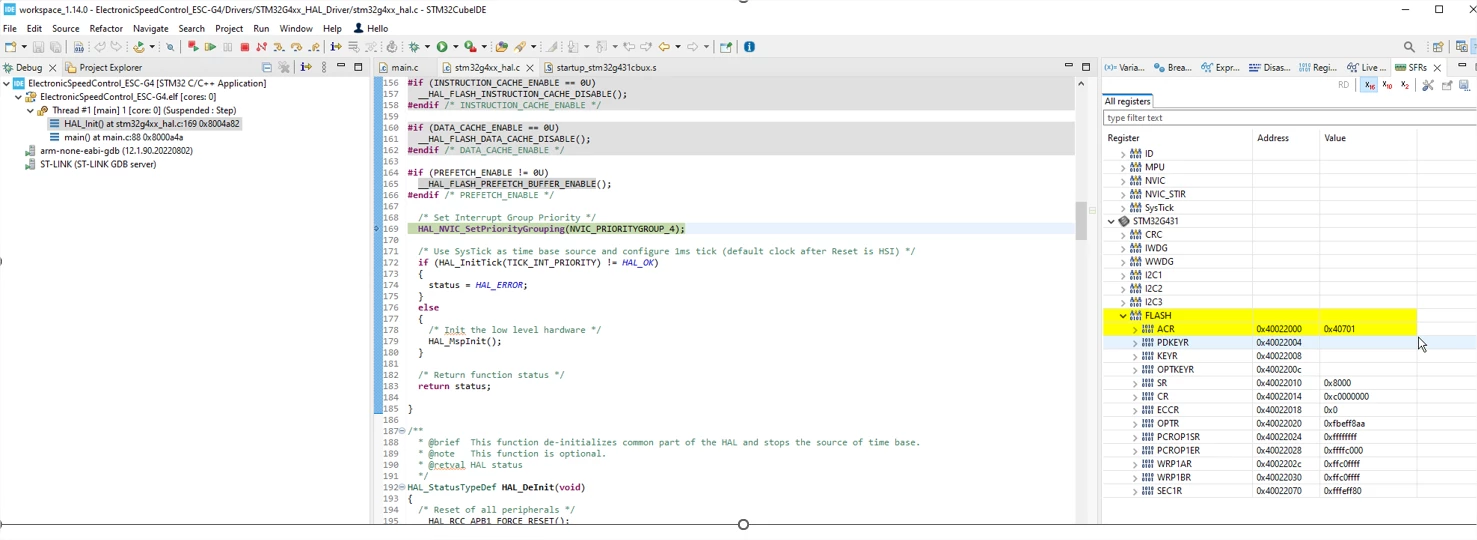1477x540 pixels.
Task: Open the Disassembly view tab
Action: point(1269,67)
